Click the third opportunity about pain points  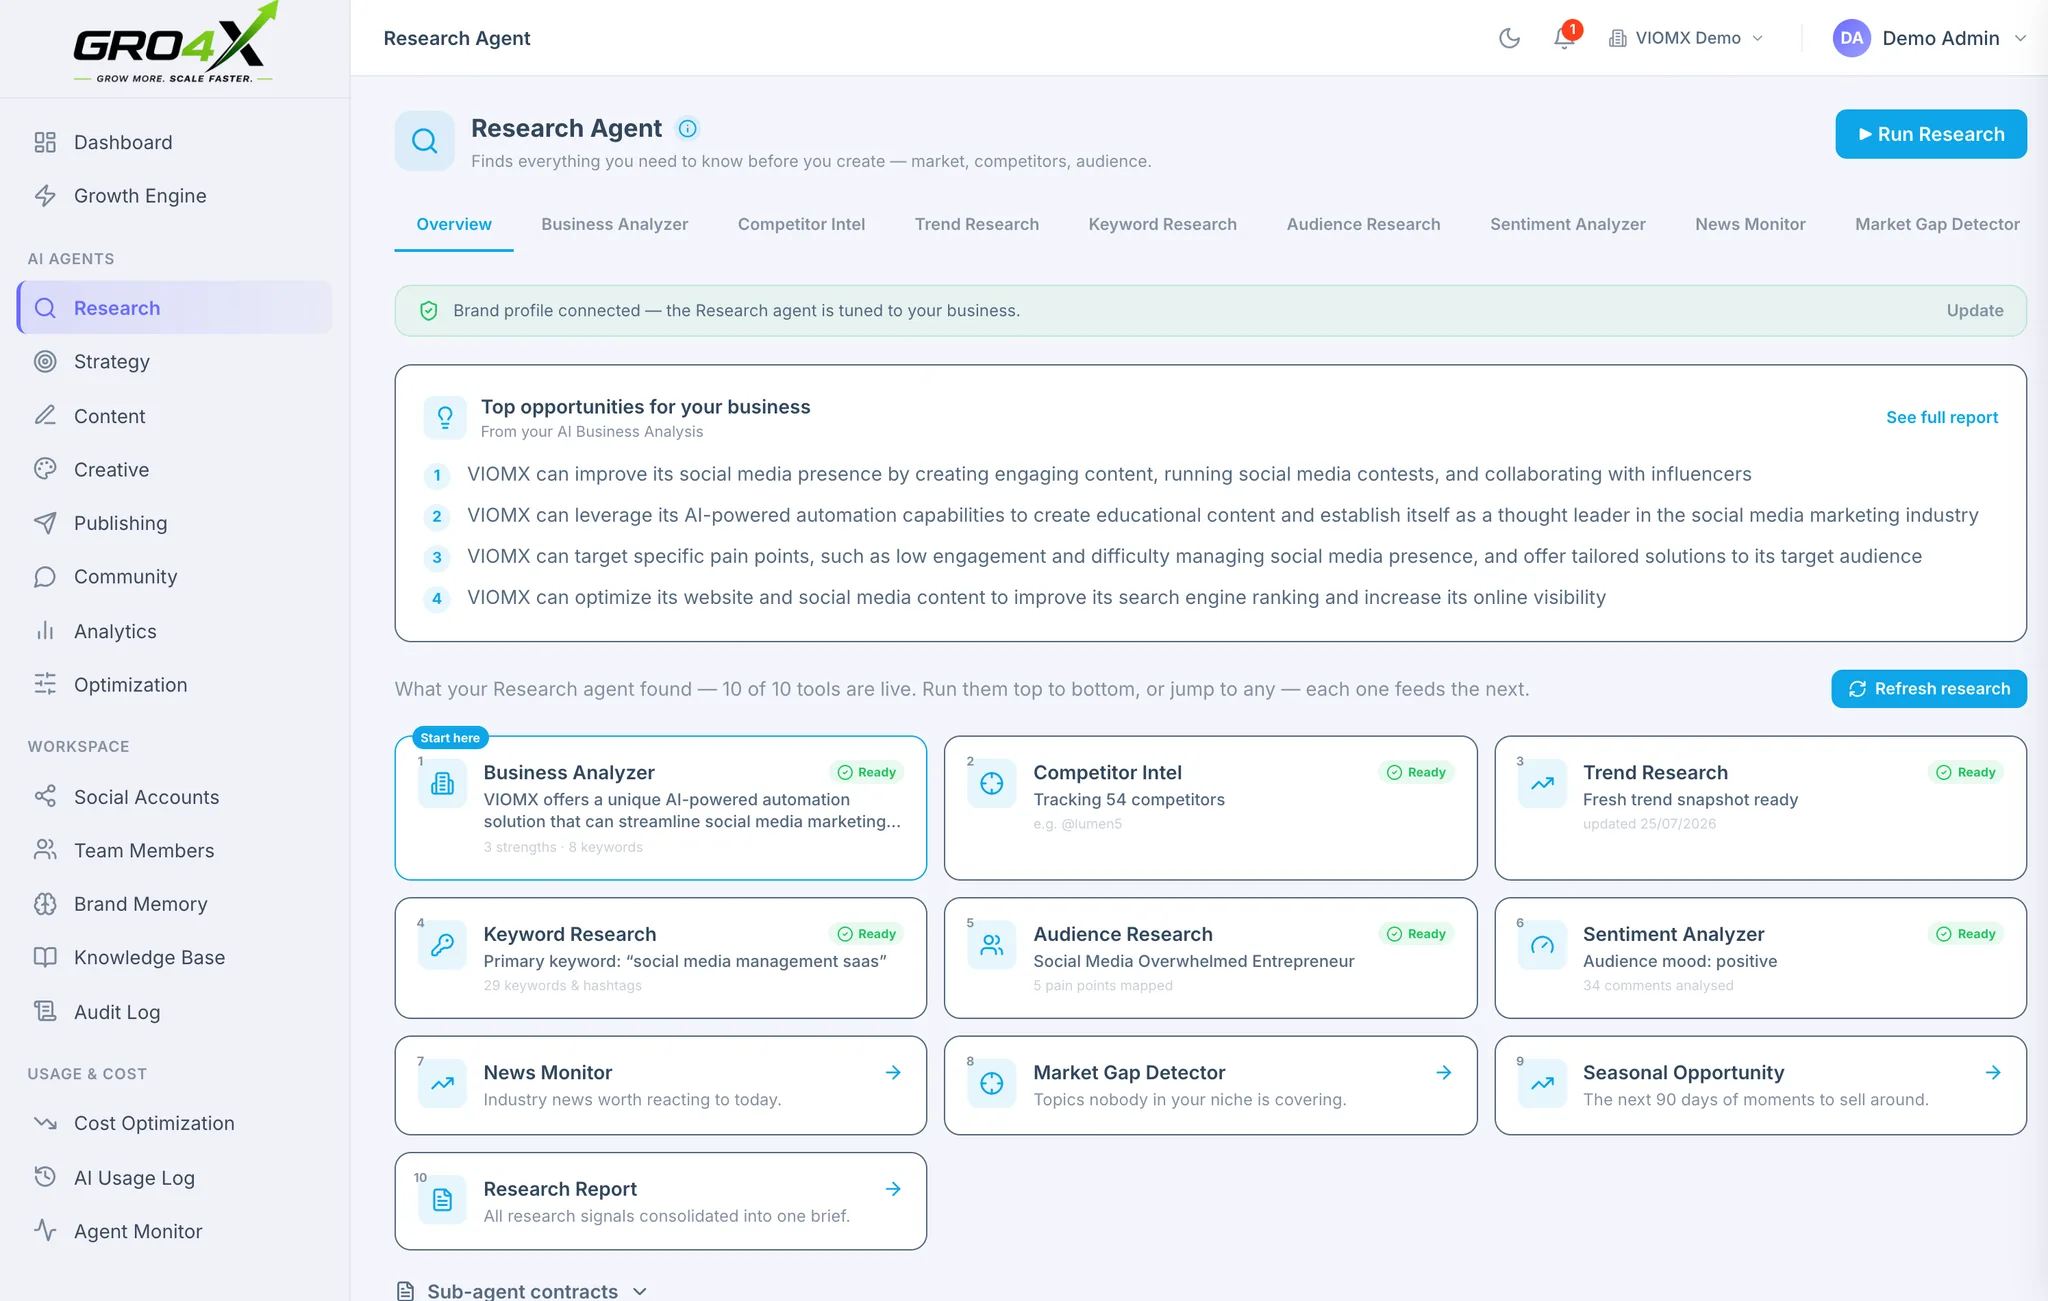pos(1195,556)
